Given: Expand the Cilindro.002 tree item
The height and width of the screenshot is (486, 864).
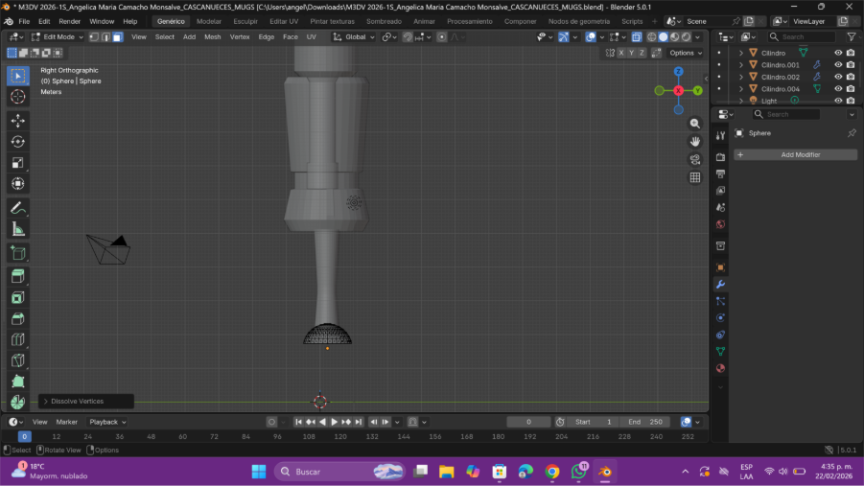Looking at the screenshot, I should (x=741, y=77).
